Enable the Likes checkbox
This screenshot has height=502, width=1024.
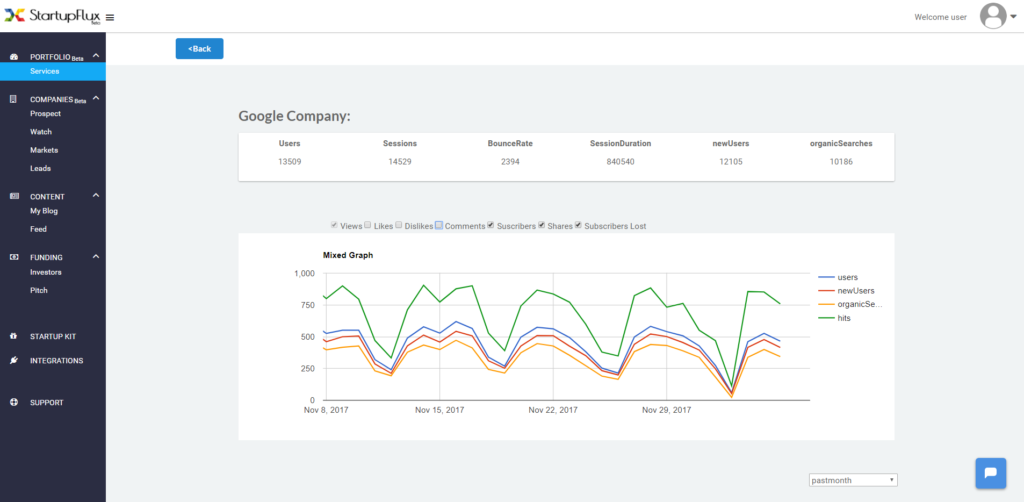pos(368,225)
